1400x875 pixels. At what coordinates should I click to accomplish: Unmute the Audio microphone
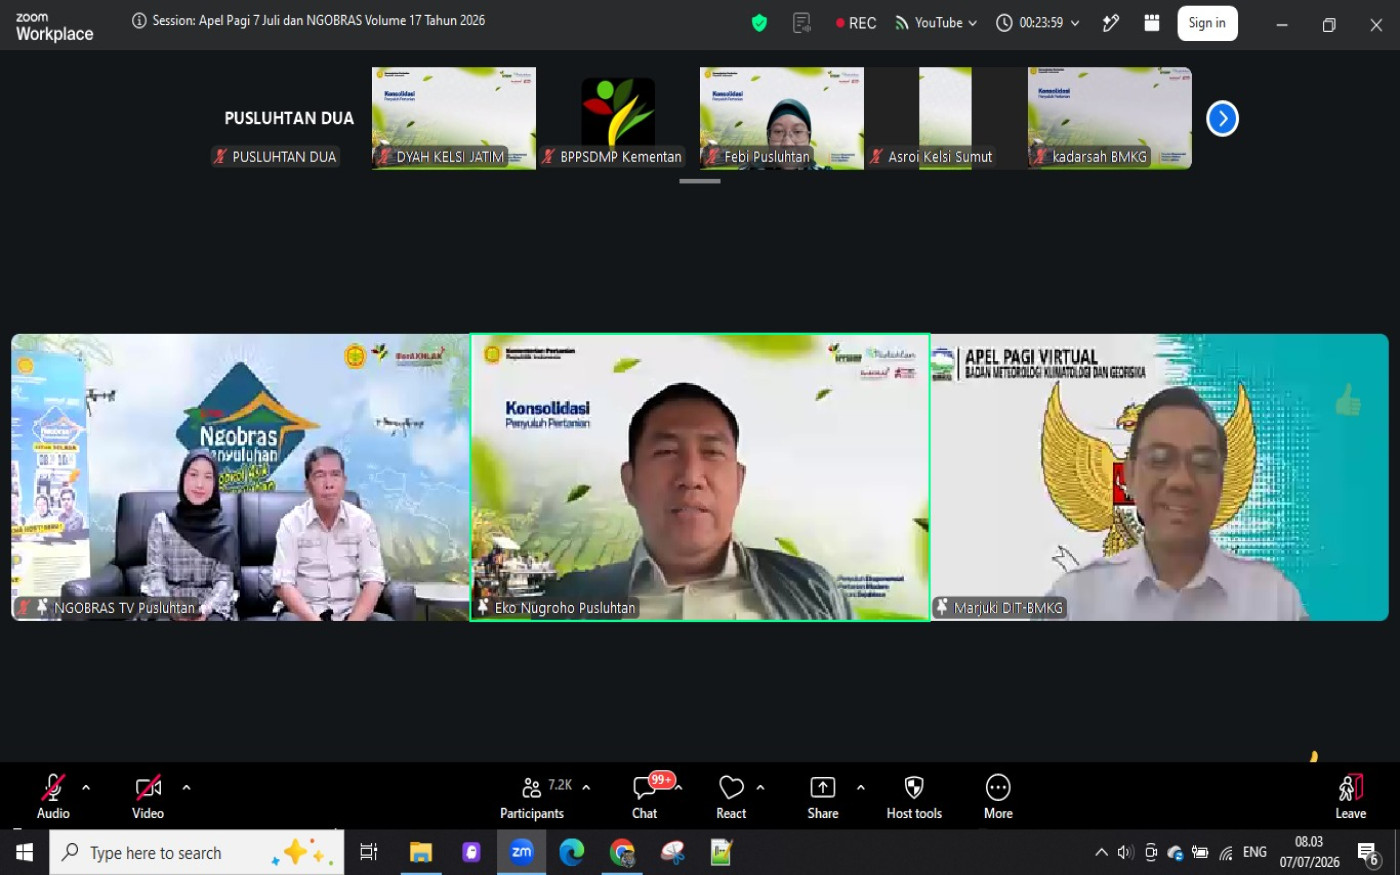[x=53, y=797]
